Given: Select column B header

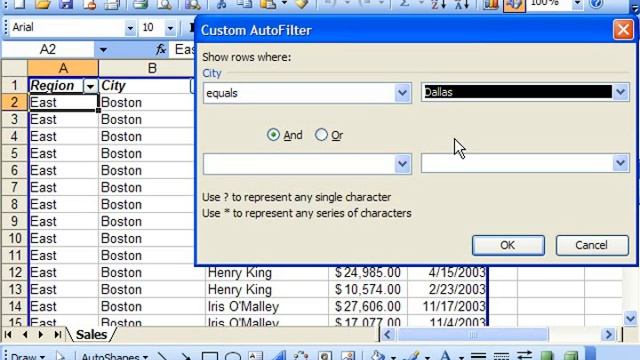Looking at the screenshot, I should (152, 68).
